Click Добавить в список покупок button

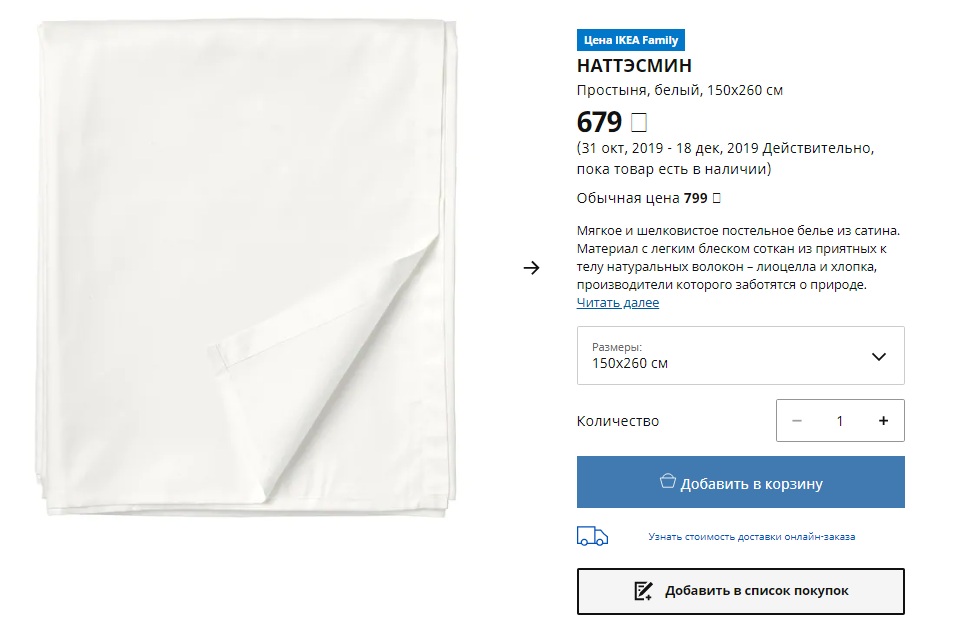[x=740, y=591]
